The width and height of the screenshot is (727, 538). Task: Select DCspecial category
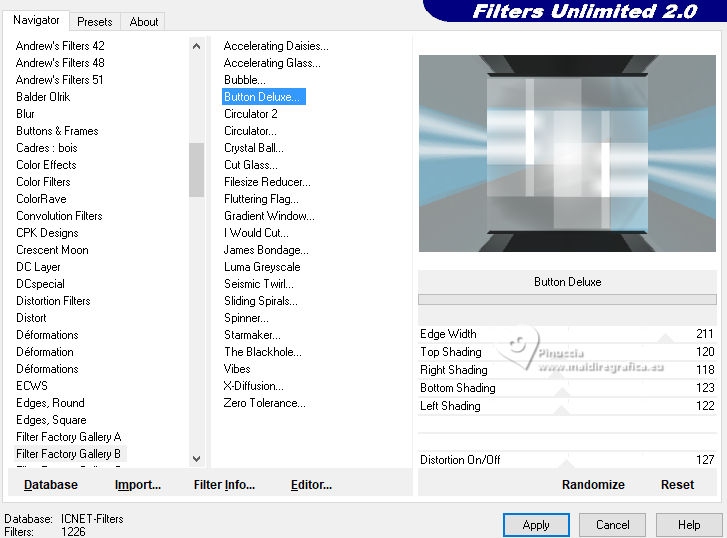tap(40, 284)
